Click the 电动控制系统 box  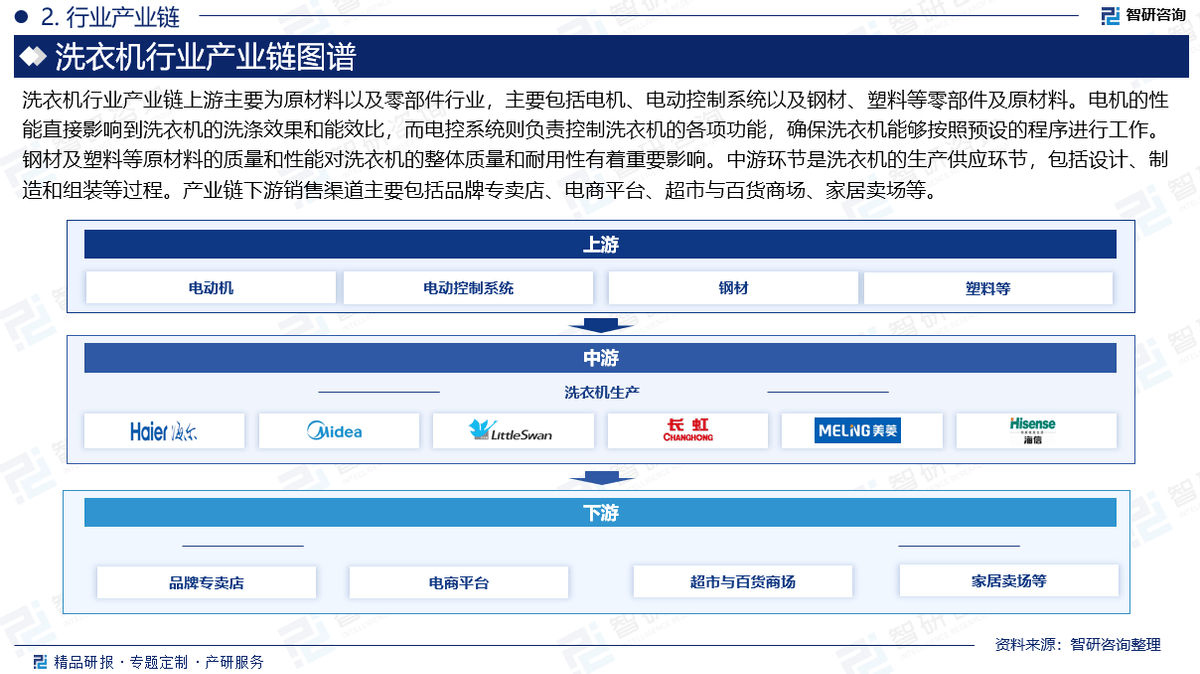[x=468, y=288]
